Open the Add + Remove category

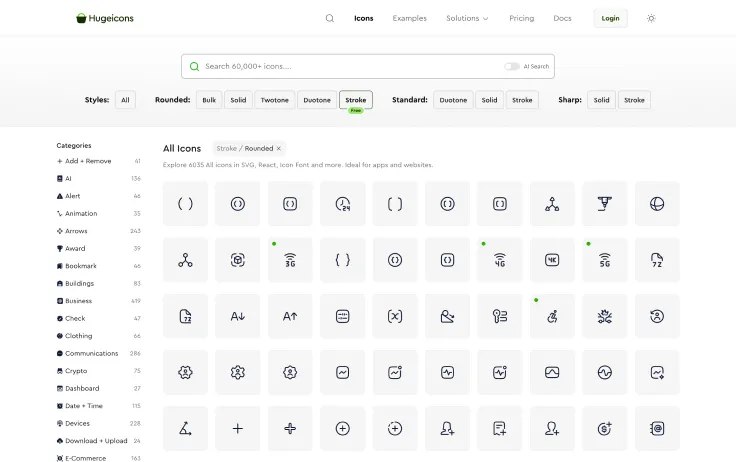point(99,161)
